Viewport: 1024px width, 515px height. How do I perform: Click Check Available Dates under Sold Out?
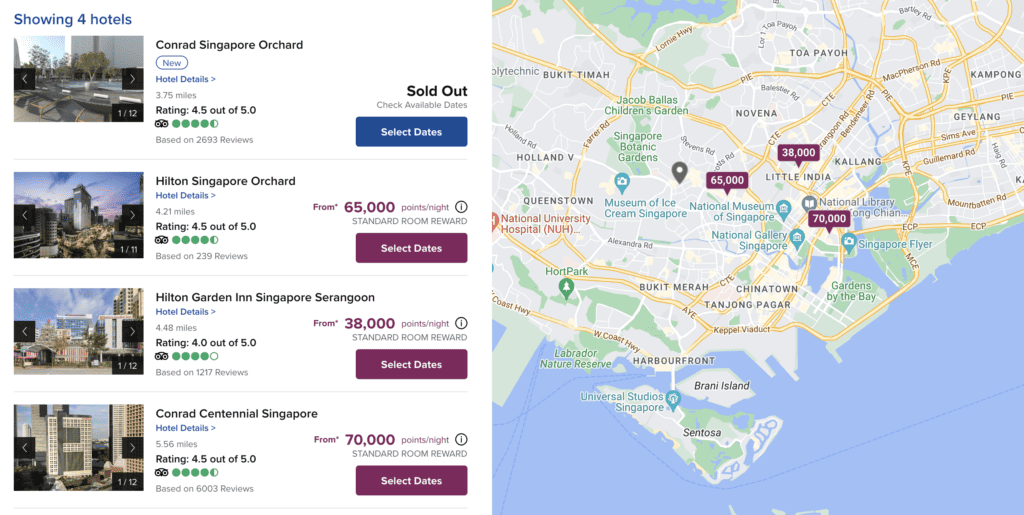[421, 105]
